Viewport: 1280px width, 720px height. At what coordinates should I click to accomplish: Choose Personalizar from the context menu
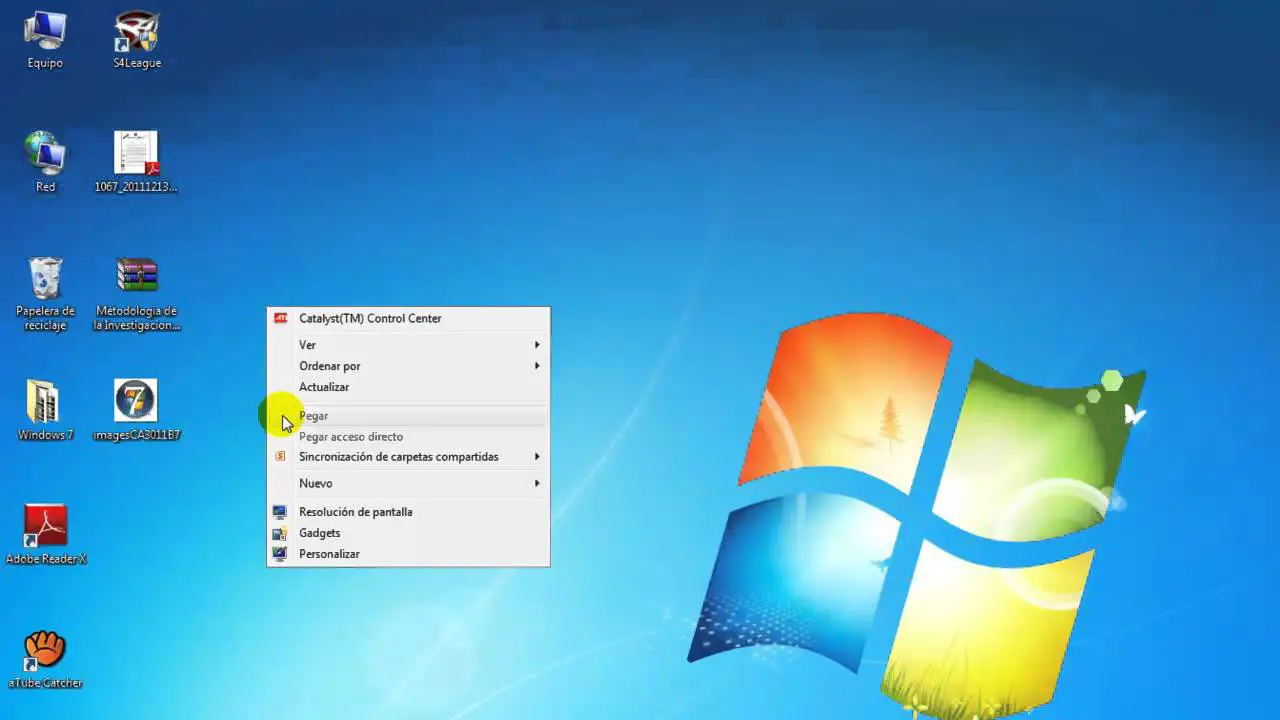tap(408, 554)
